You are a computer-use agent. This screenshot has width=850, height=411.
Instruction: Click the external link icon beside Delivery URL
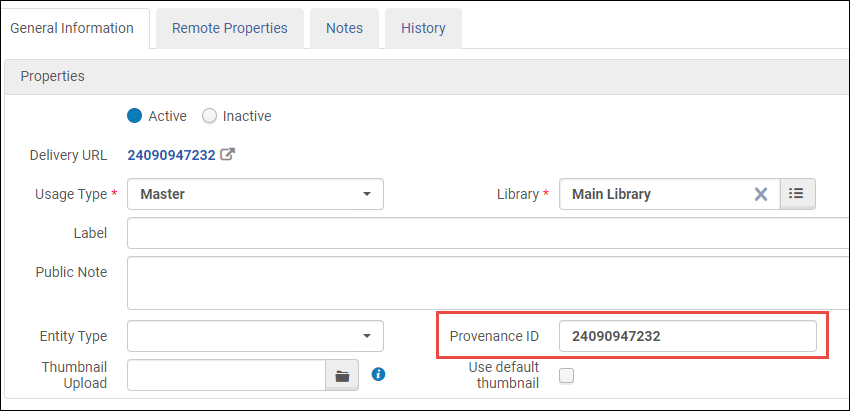(228, 155)
